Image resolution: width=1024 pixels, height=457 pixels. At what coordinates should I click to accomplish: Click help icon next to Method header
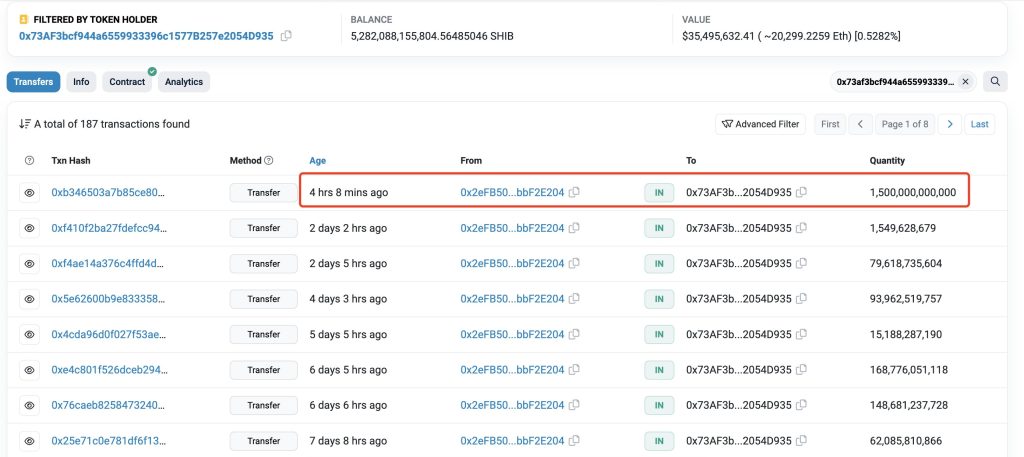pyautogui.click(x=269, y=160)
